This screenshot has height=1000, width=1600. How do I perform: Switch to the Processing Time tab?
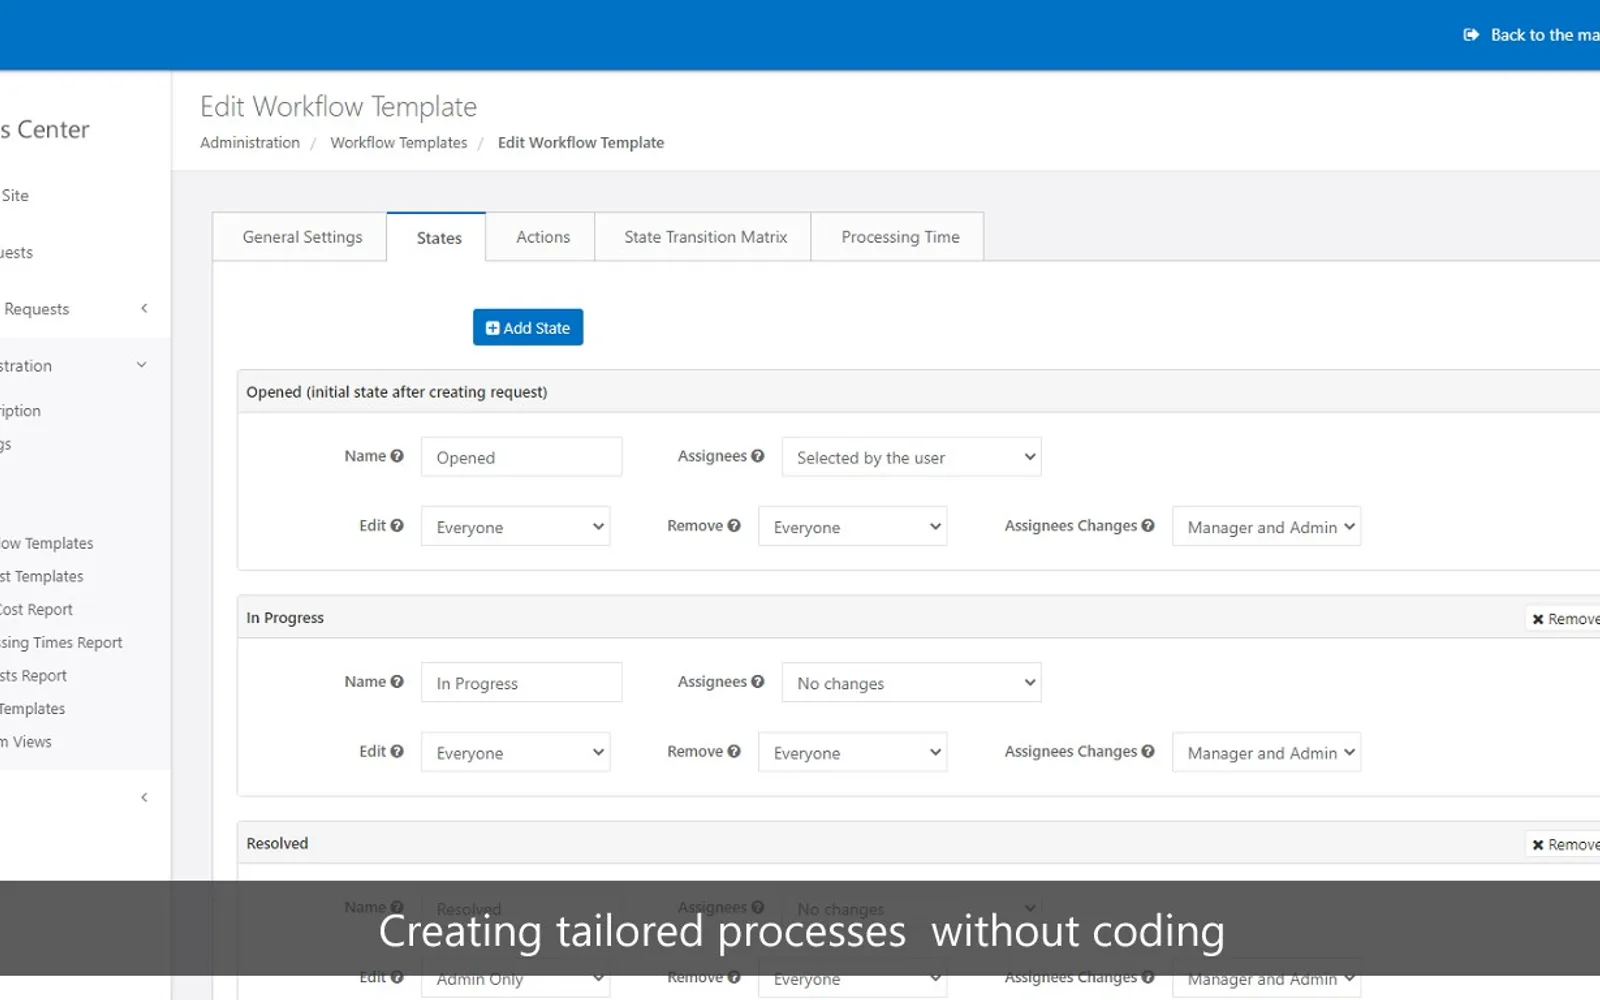point(898,237)
